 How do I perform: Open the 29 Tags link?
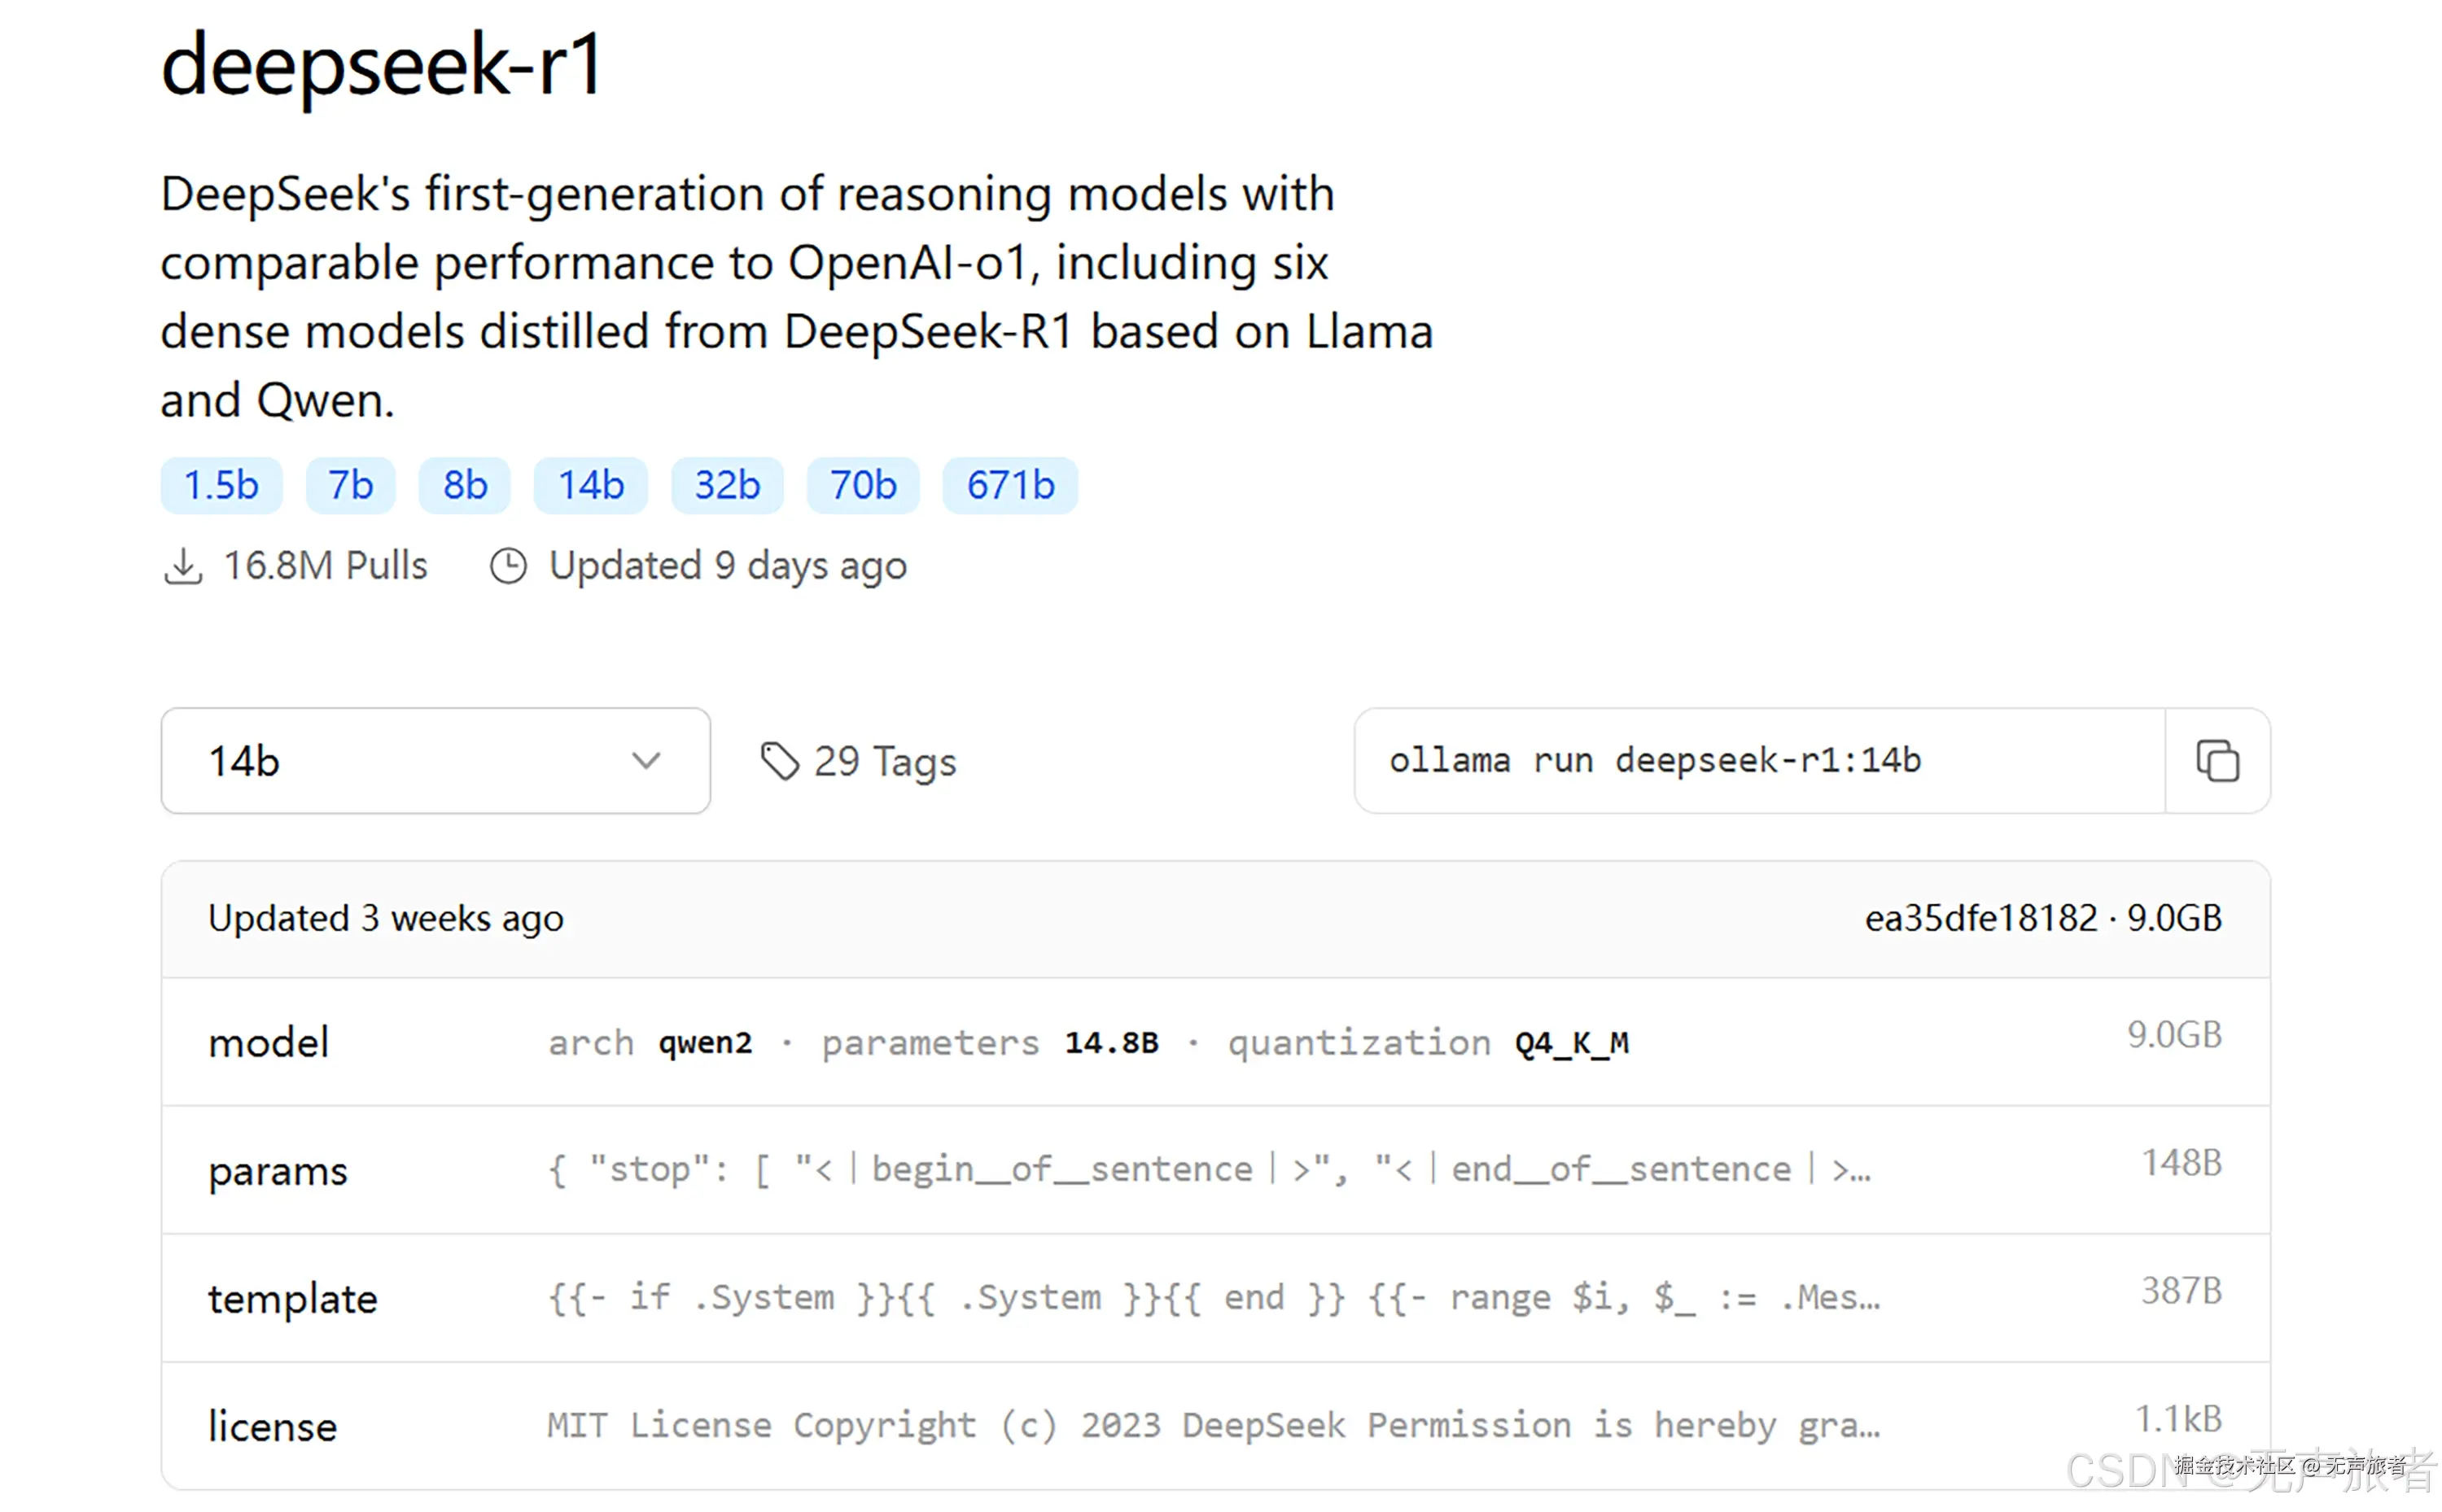(884, 762)
